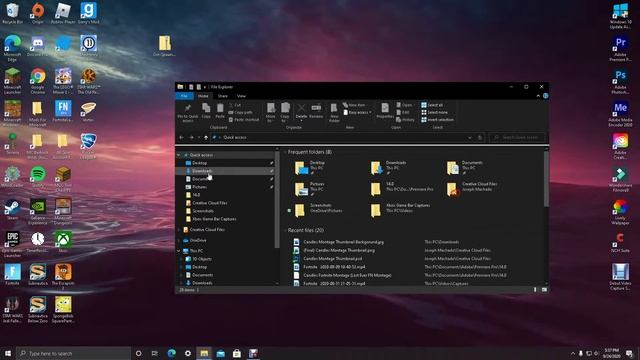The height and width of the screenshot is (360, 640).
Task: Click Edit in the Open group
Action: 403,112
